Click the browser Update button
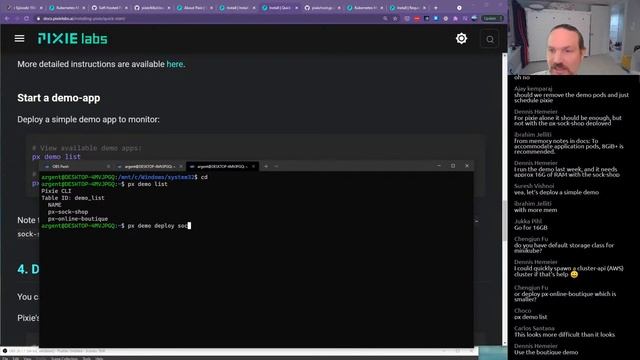The image size is (640, 360). (x=491, y=18)
